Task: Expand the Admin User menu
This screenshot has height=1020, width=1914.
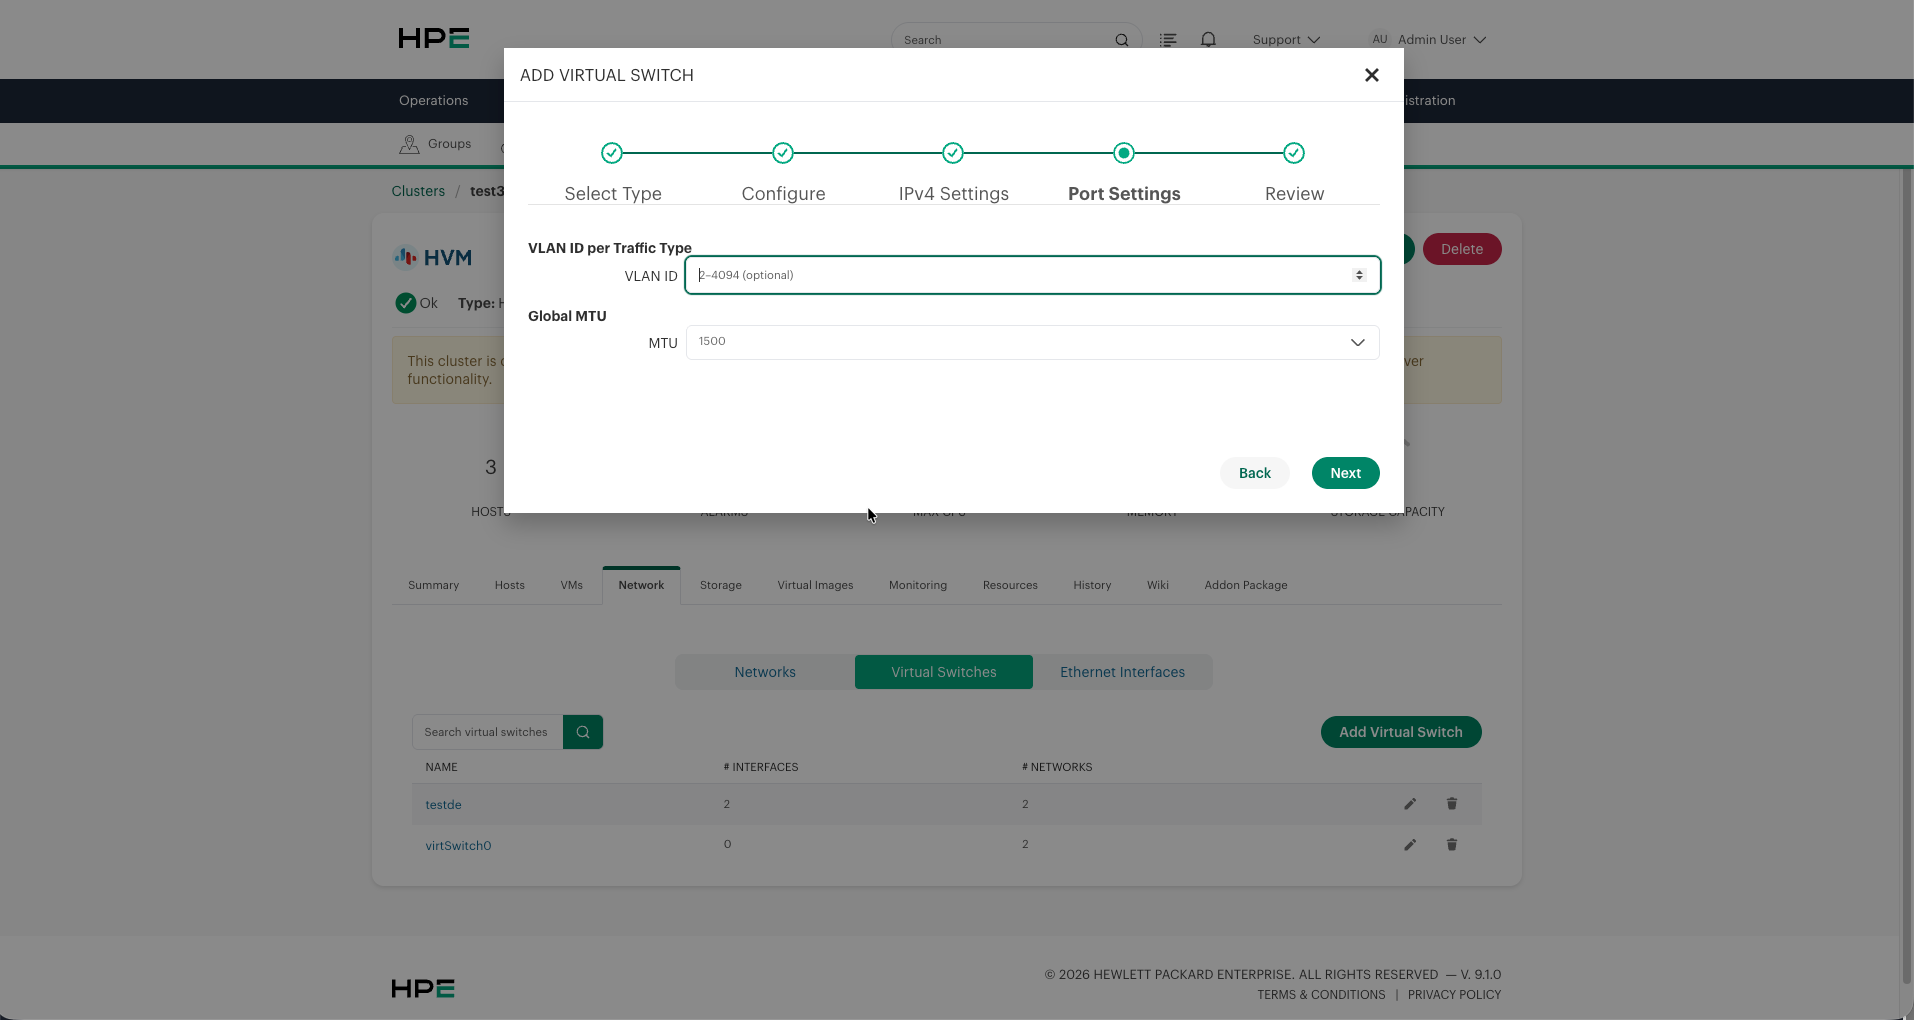Action: click(x=1442, y=40)
